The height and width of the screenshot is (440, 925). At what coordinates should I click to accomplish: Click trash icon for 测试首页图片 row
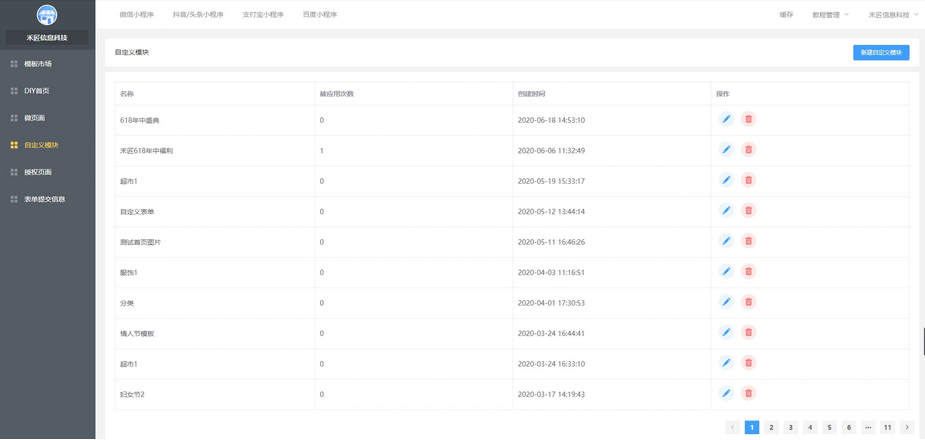point(748,241)
